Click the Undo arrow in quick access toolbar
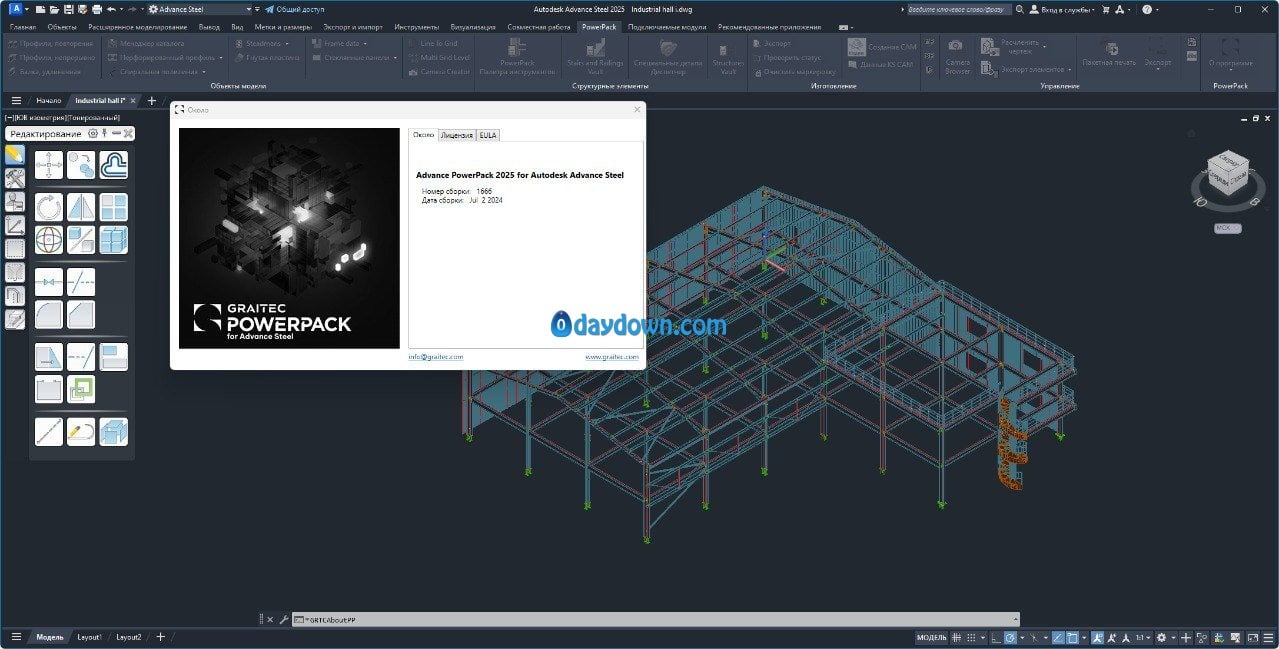This screenshot has height=649, width=1279. click(x=111, y=9)
